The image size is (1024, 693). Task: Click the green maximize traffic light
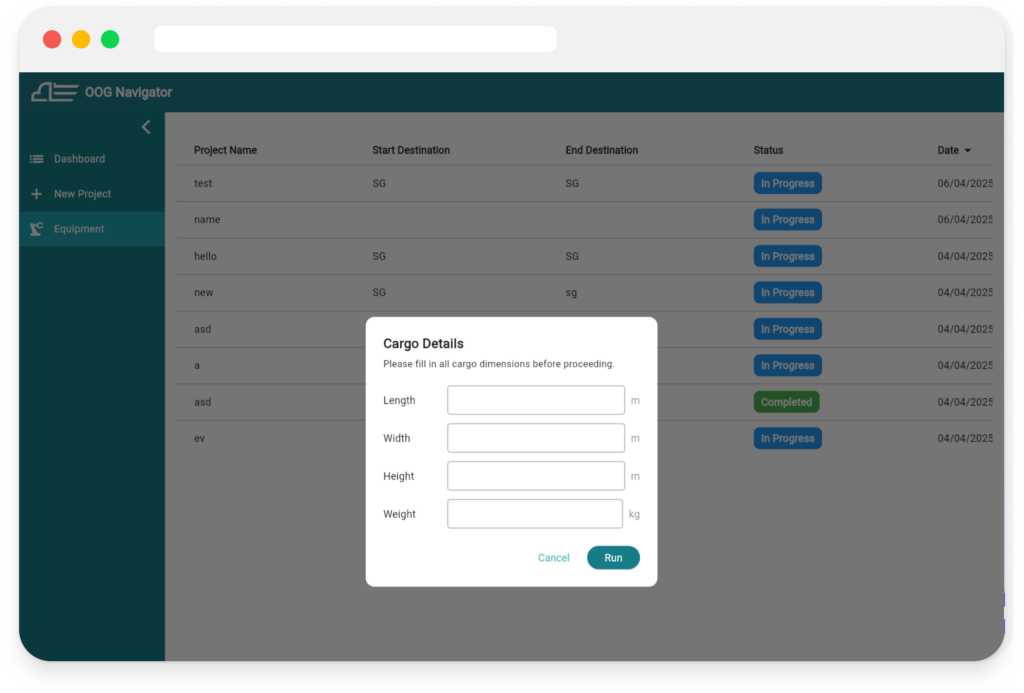tap(109, 39)
